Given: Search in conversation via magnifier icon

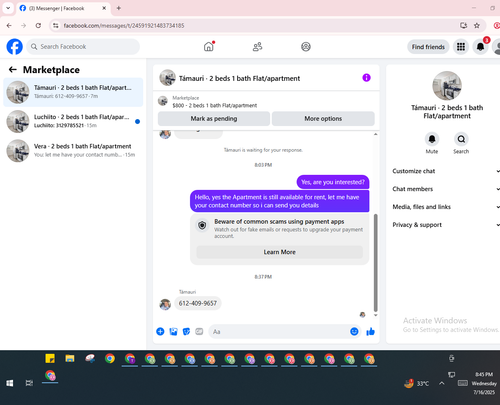Looking at the screenshot, I should (461, 139).
